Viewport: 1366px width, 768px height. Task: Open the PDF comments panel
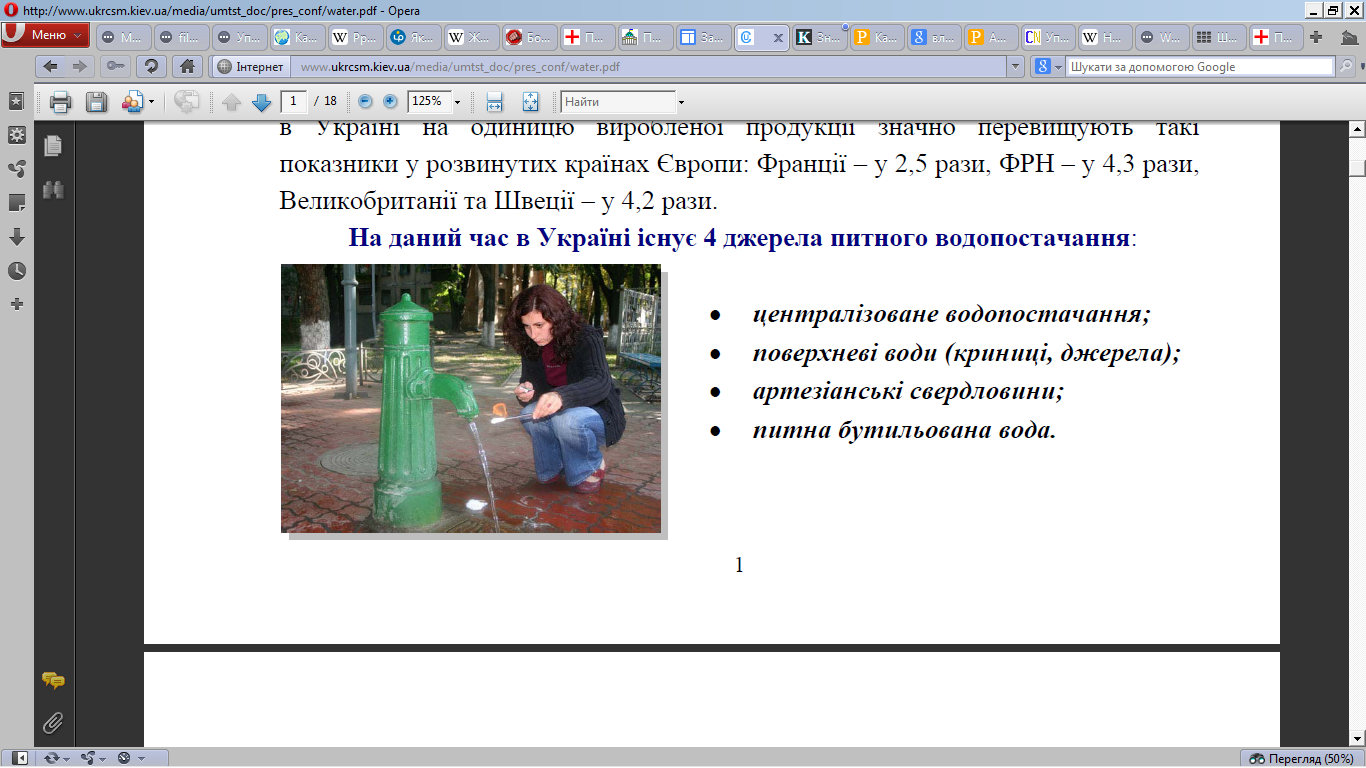53,681
